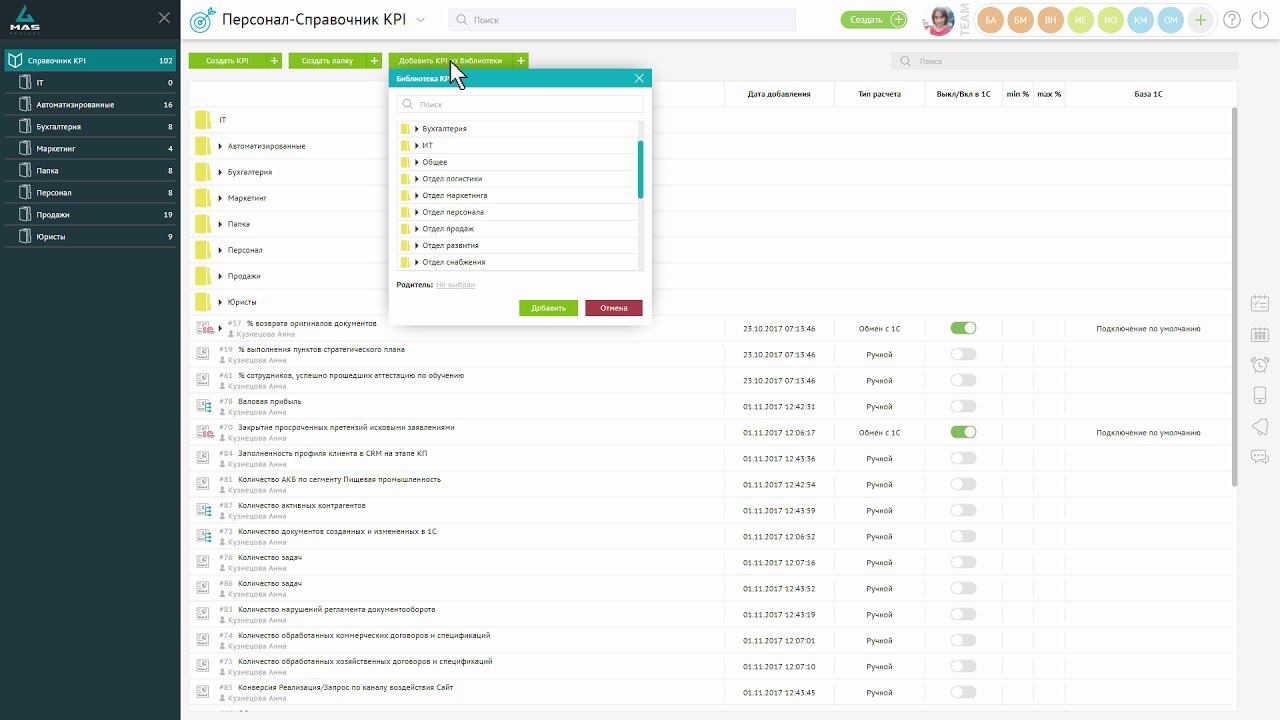Expand Отдел продаж in library dialog
The width and height of the screenshot is (1280, 720).
[x=417, y=229]
